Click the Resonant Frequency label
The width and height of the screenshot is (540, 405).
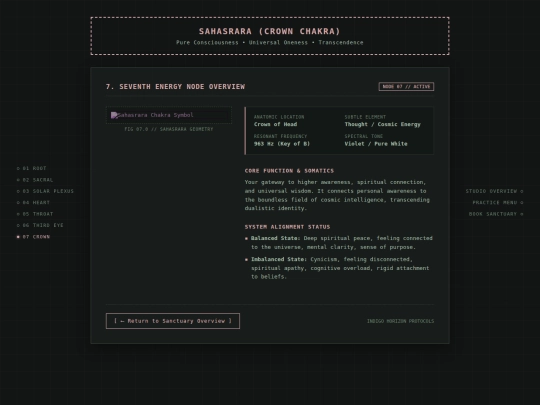tap(280, 136)
